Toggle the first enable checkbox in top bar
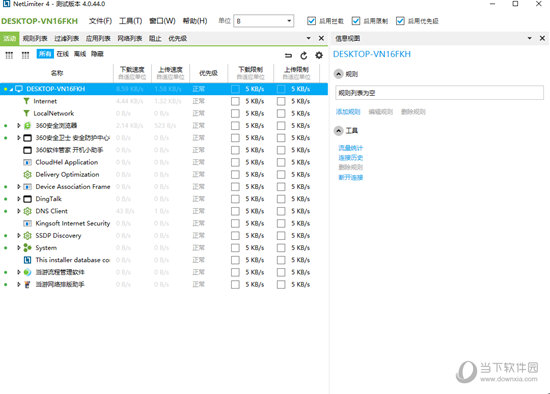Image resolution: width=550 pixels, height=394 pixels. click(x=311, y=21)
